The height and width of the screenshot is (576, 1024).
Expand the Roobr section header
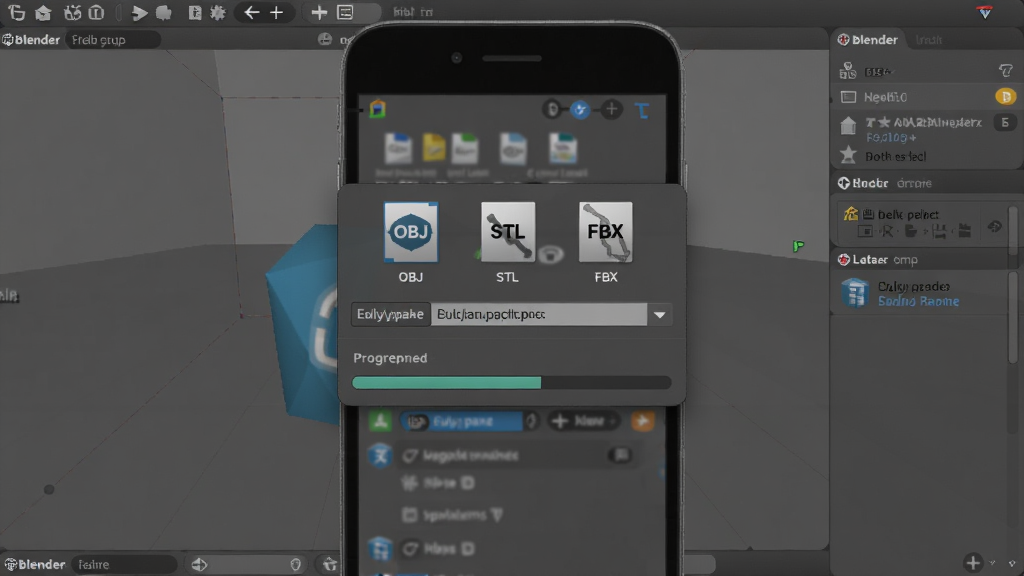coord(924,183)
